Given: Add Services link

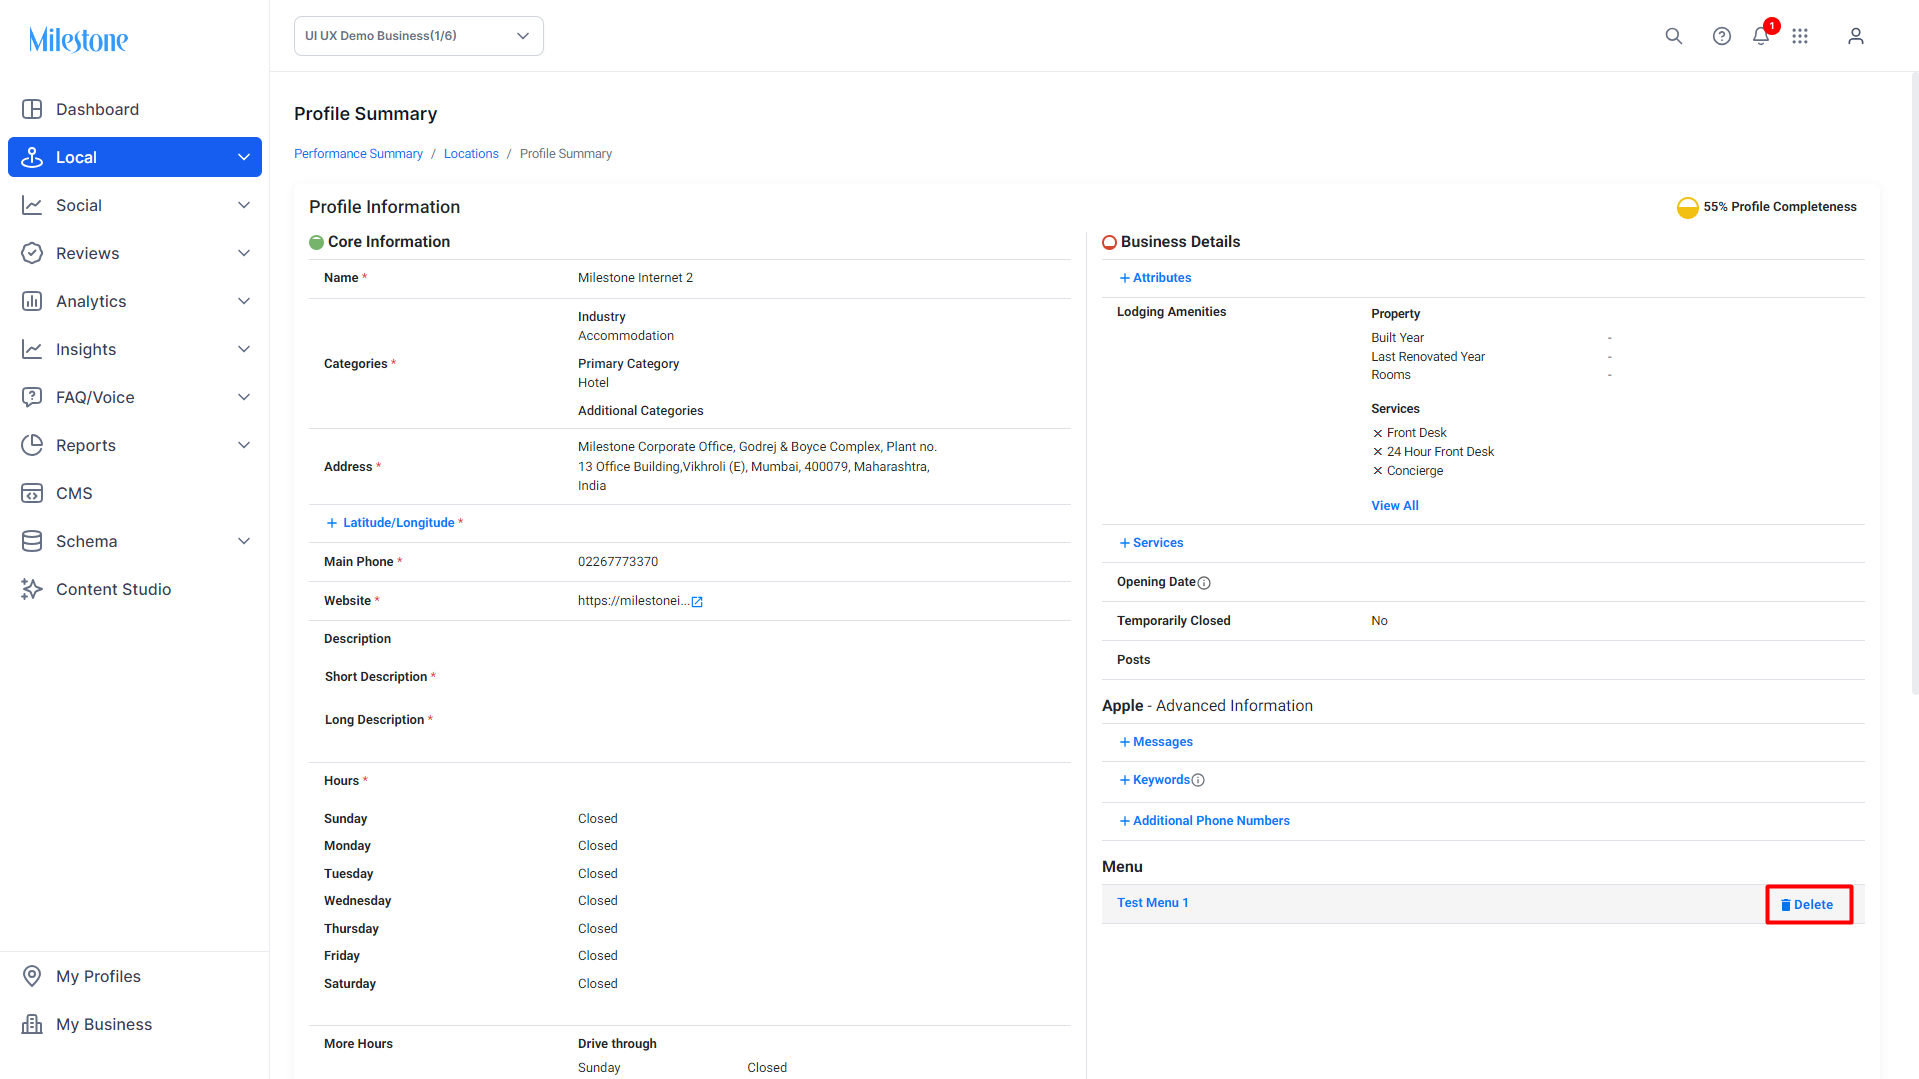Looking at the screenshot, I should [x=1151, y=543].
